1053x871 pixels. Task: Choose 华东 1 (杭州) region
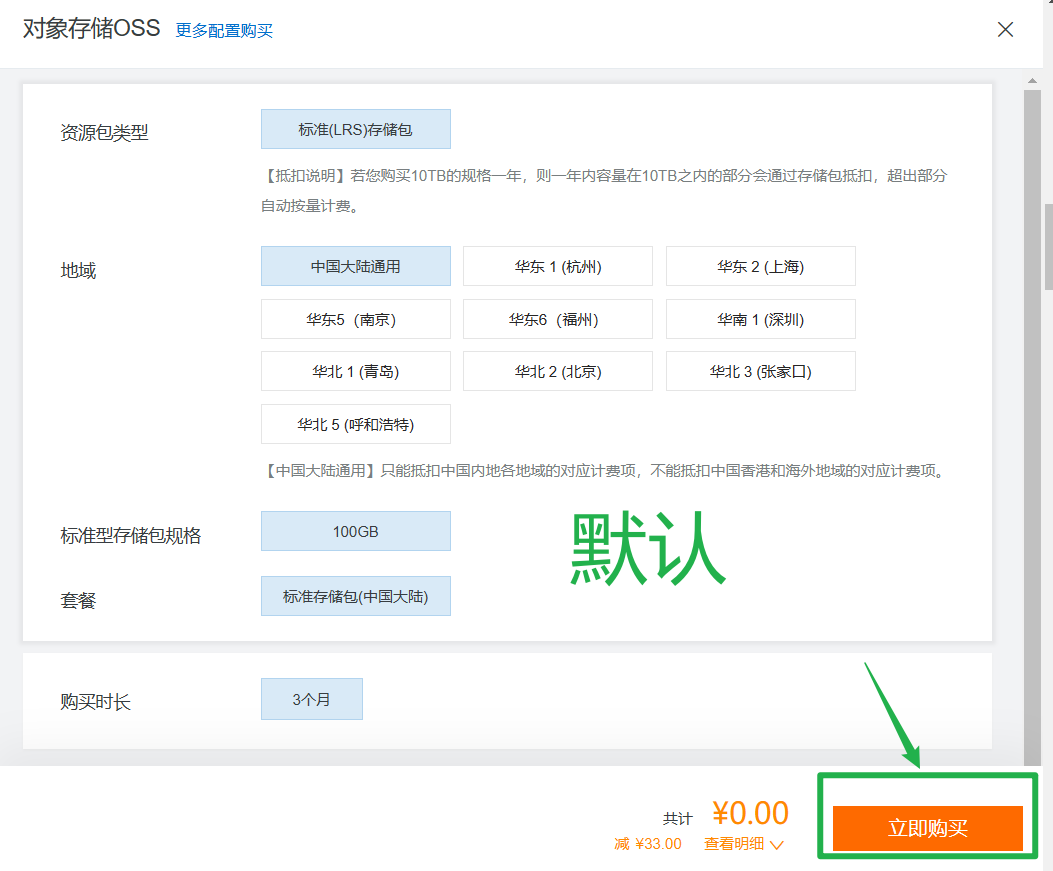point(558,266)
